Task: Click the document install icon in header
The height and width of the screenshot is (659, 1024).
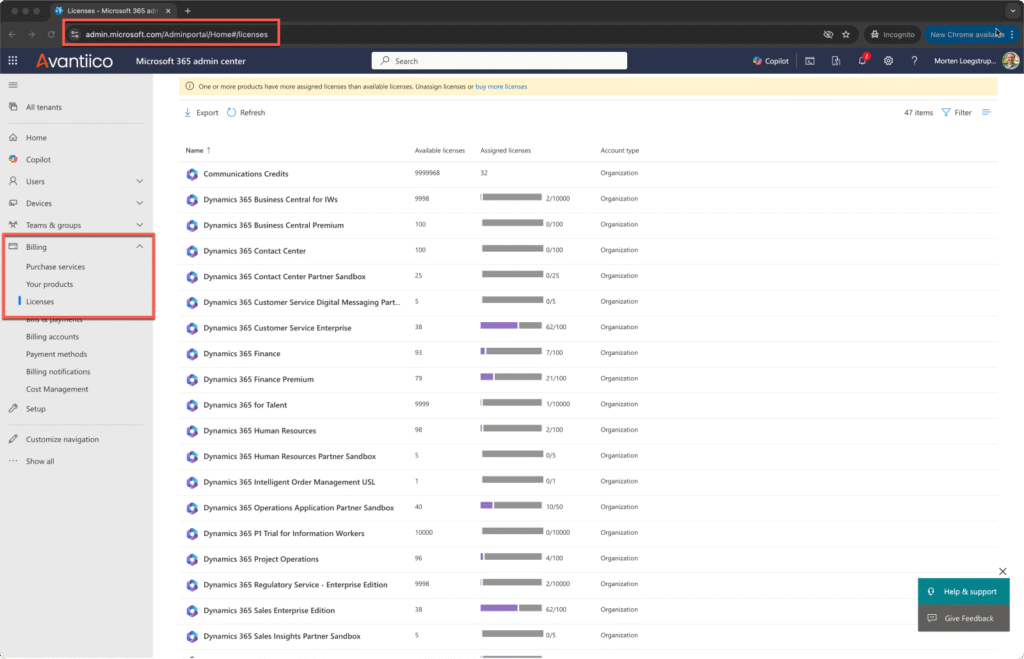Action: point(836,61)
